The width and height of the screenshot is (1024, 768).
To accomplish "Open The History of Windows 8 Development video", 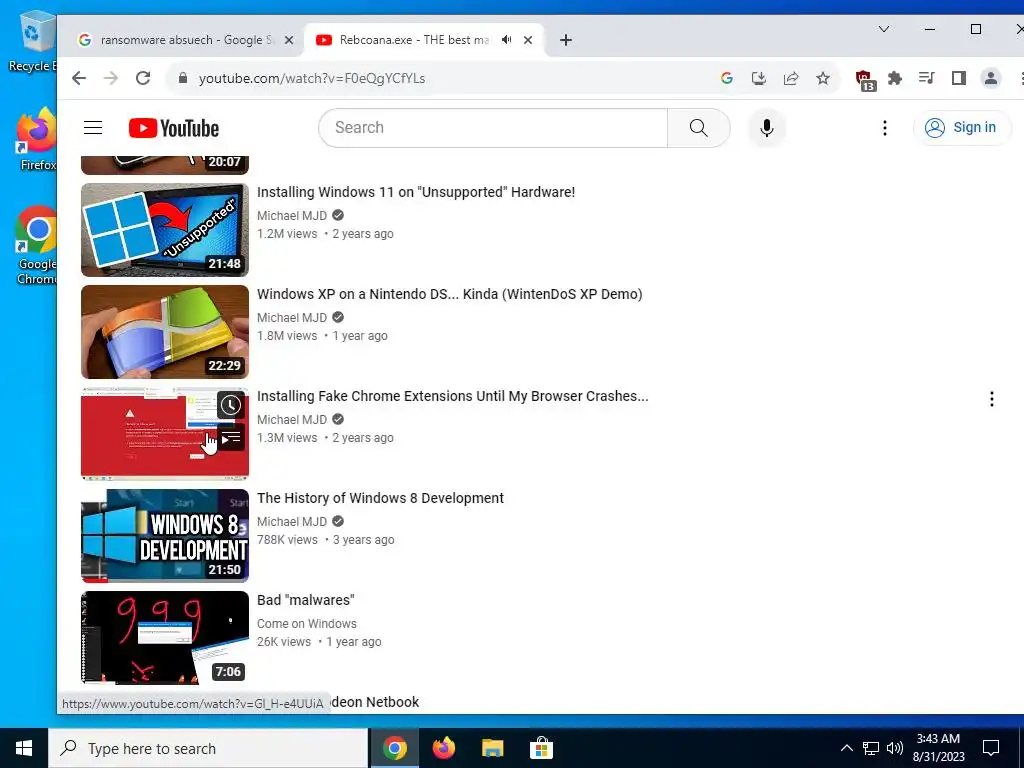I will (x=380, y=498).
